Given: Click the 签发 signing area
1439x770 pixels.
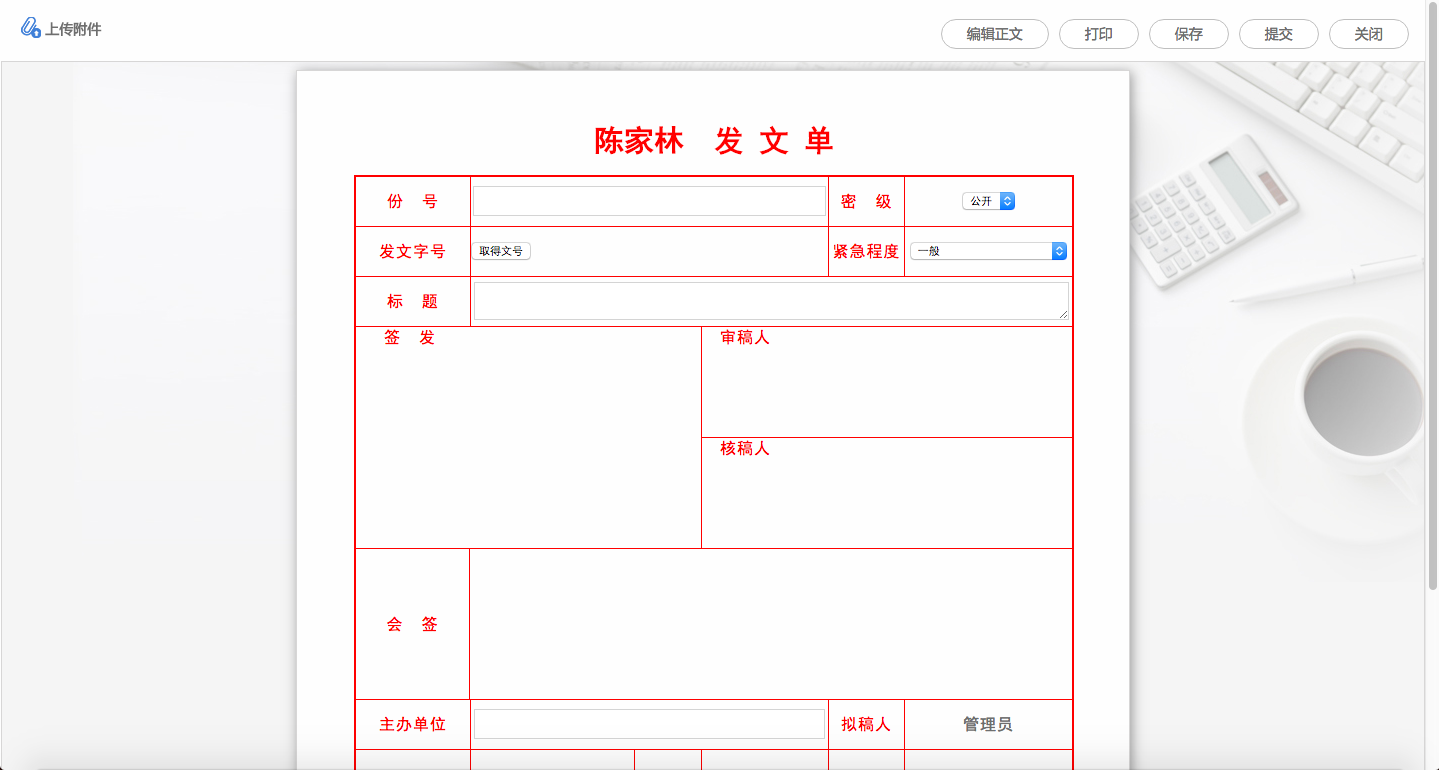Looking at the screenshot, I should [x=528, y=437].
